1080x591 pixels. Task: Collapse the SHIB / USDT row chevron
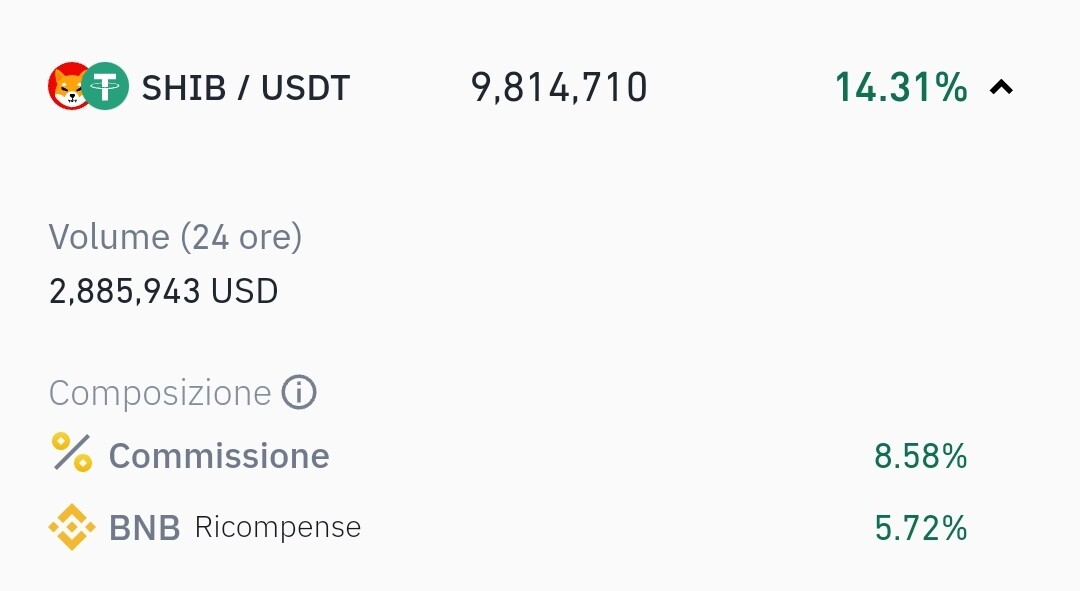tap(1001, 87)
